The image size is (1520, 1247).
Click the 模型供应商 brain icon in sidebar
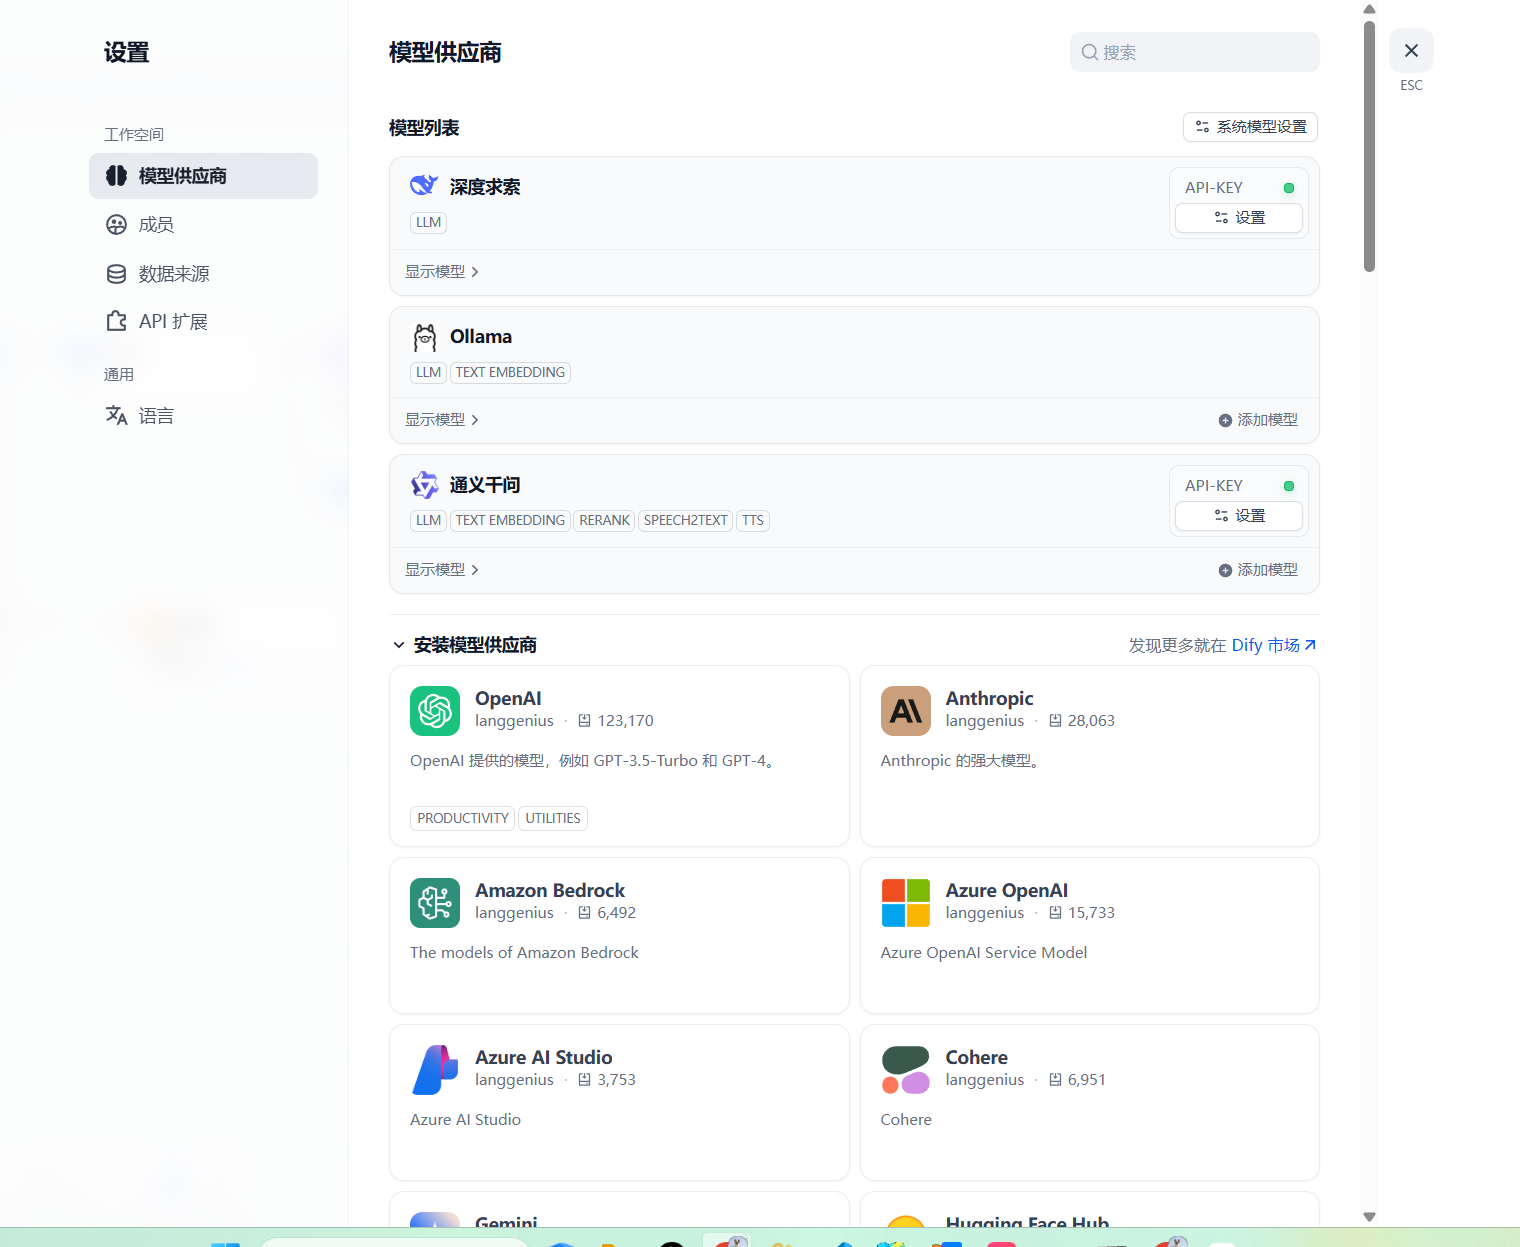[x=116, y=176]
